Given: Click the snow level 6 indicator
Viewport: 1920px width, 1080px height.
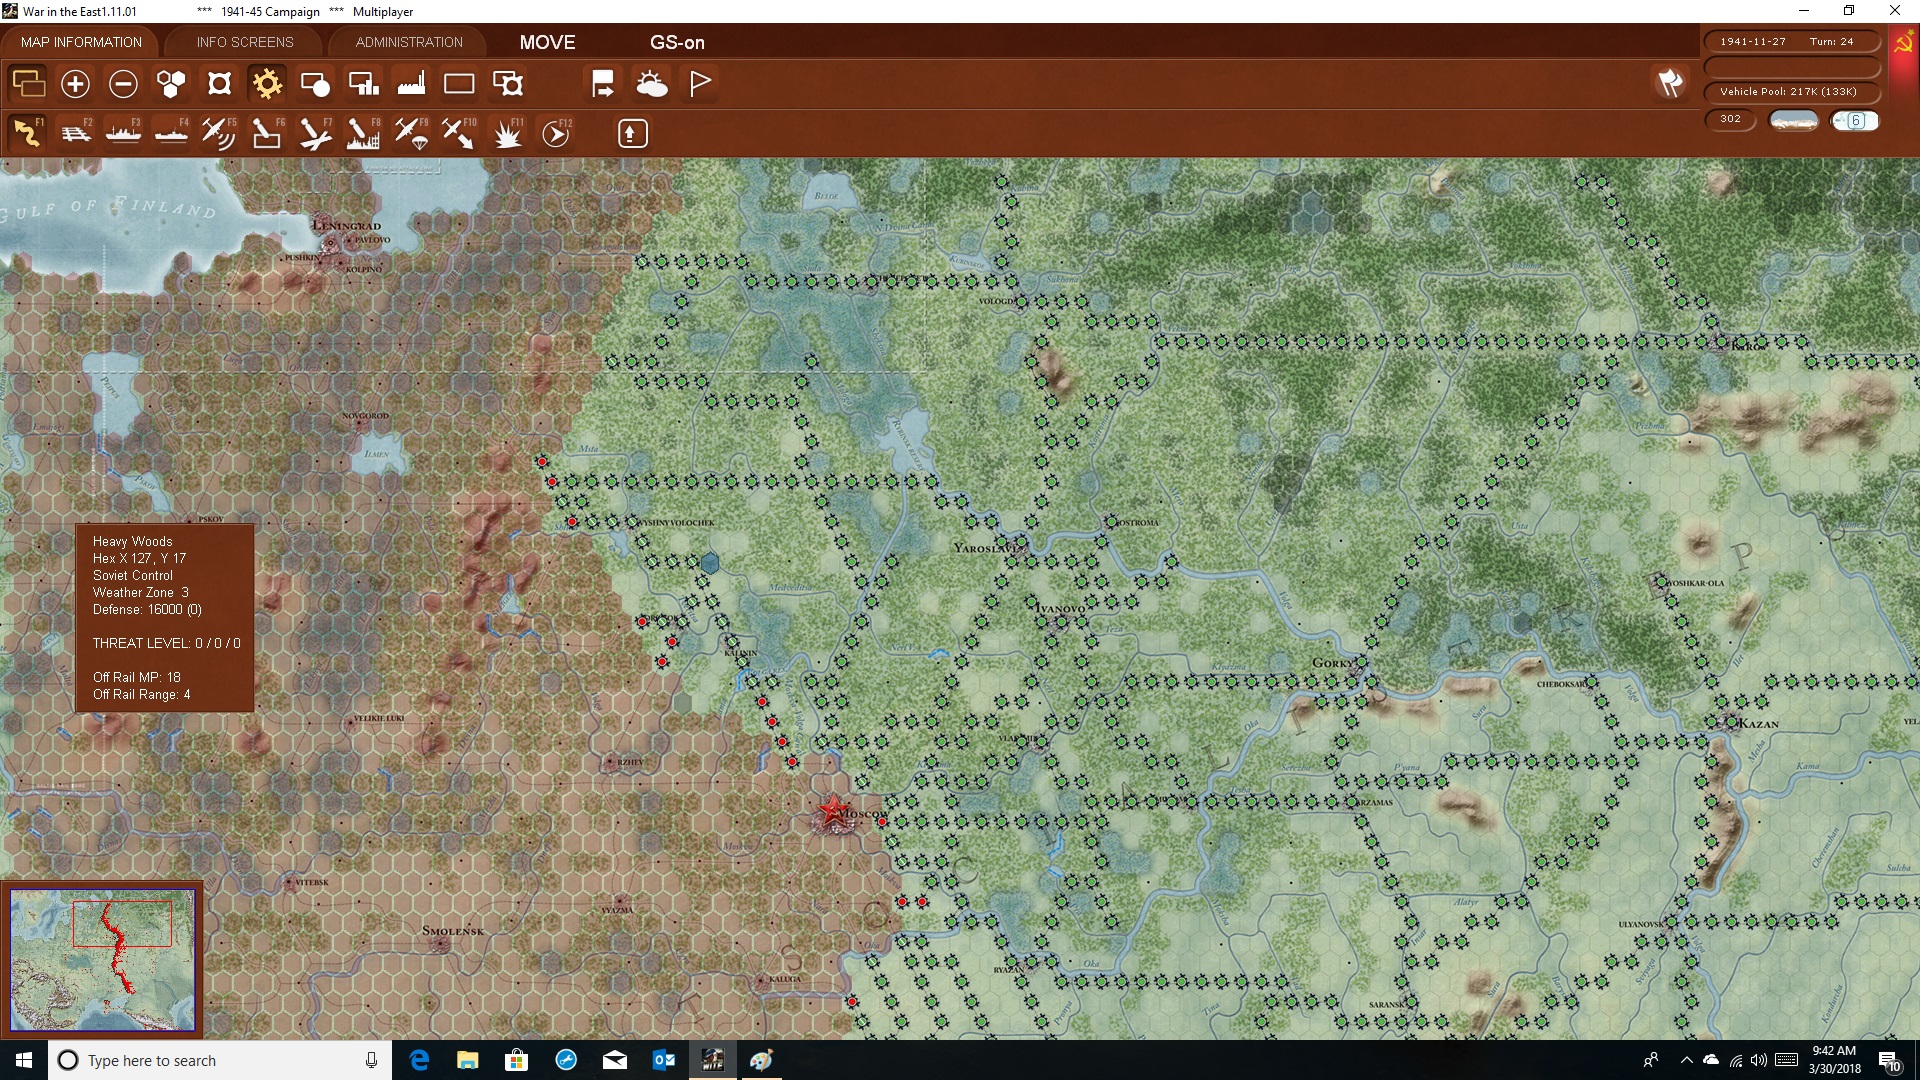Looking at the screenshot, I should [1855, 121].
